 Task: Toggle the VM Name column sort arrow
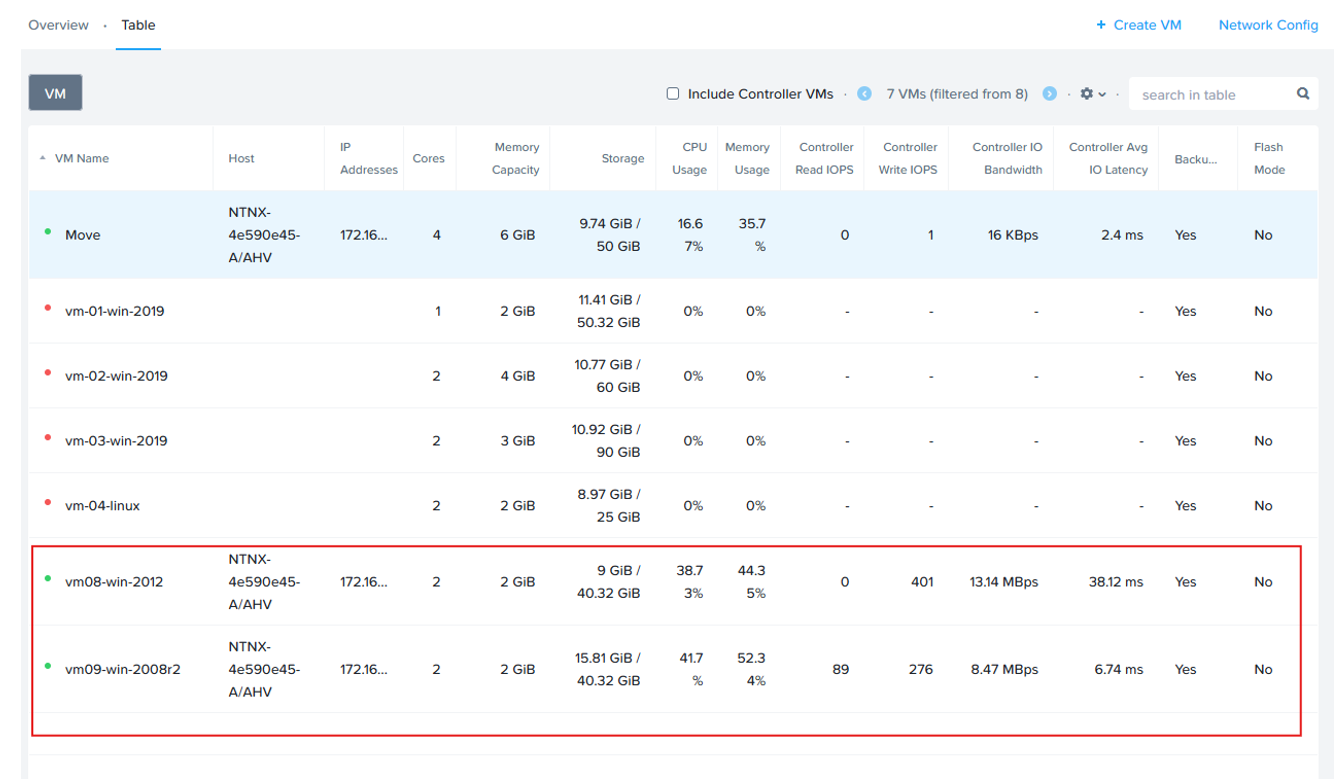coord(43,159)
